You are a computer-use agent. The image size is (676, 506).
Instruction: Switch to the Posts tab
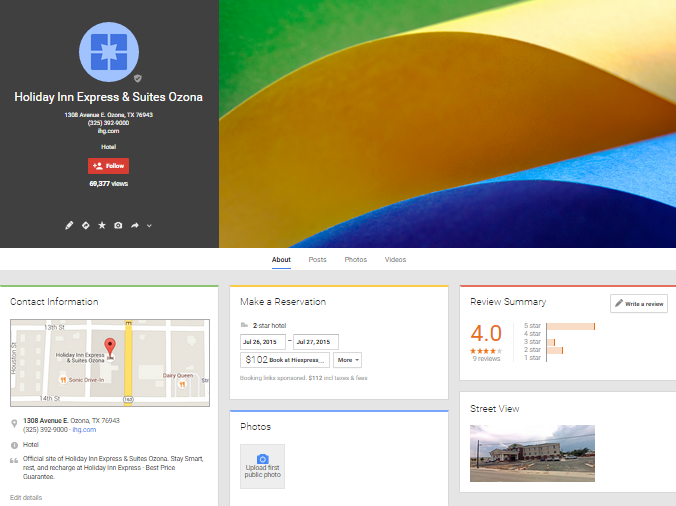[317, 259]
